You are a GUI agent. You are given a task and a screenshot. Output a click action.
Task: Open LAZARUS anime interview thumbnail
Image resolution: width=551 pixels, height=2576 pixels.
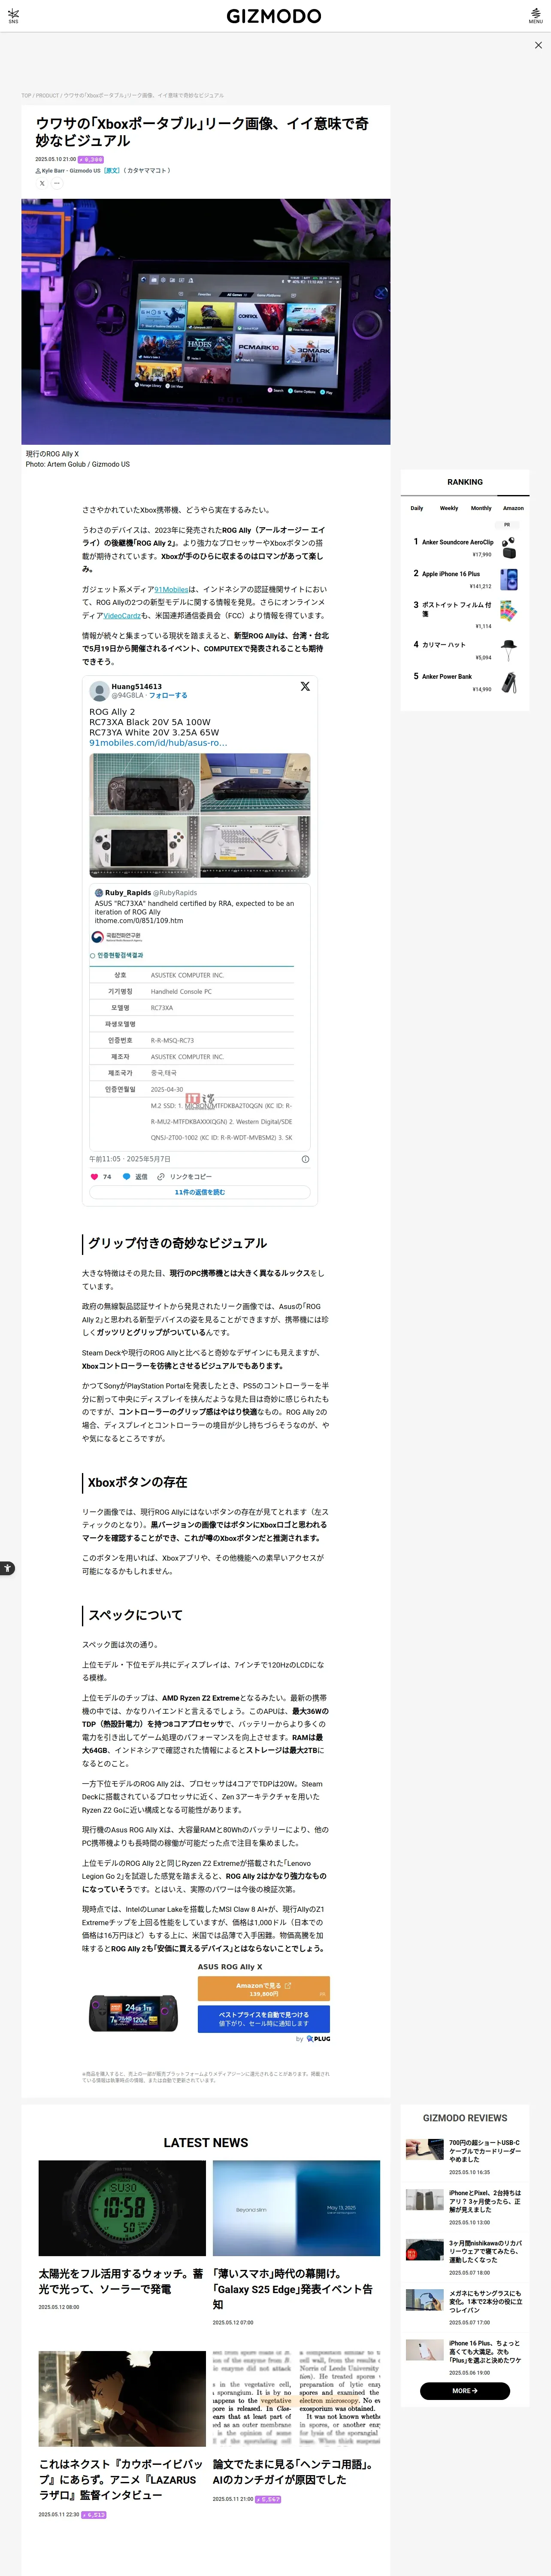pos(122,2398)
